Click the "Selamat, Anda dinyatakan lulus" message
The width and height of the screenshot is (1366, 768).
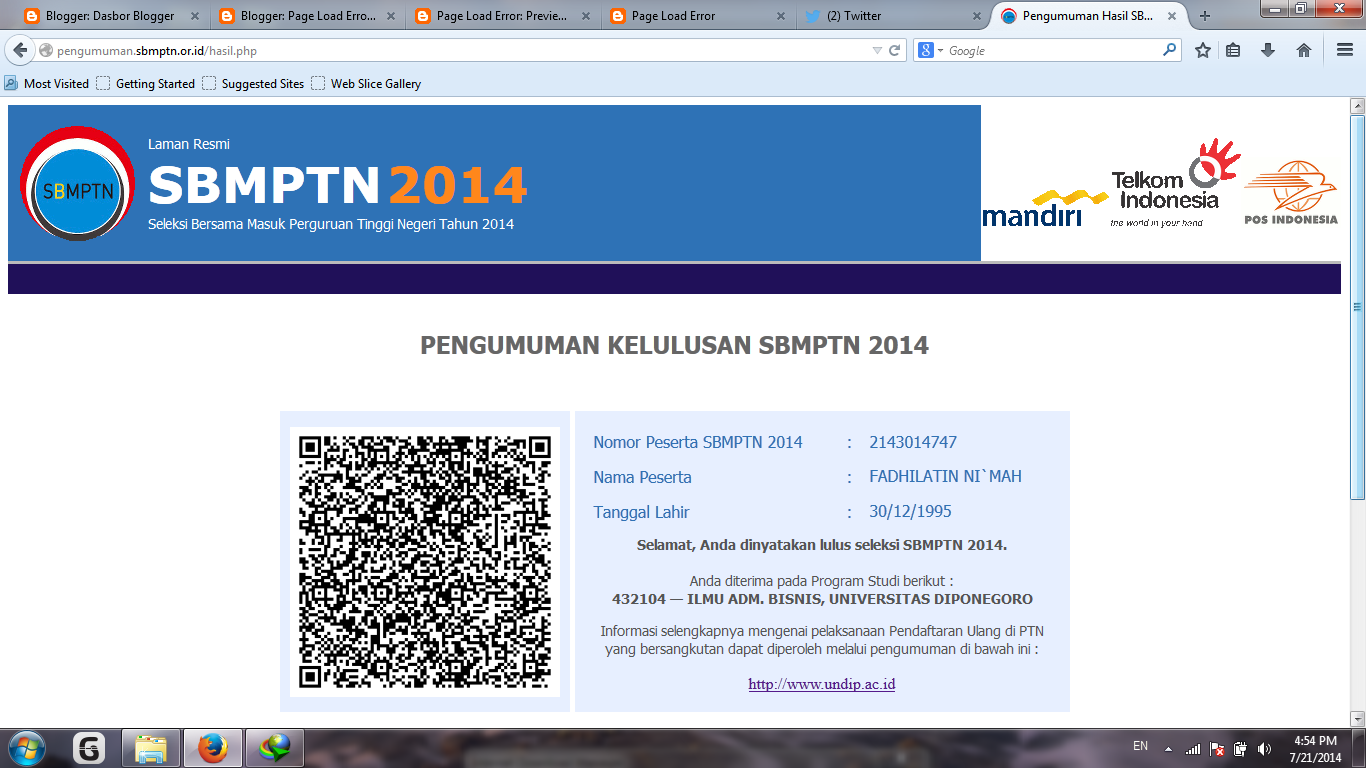point(822,545)
